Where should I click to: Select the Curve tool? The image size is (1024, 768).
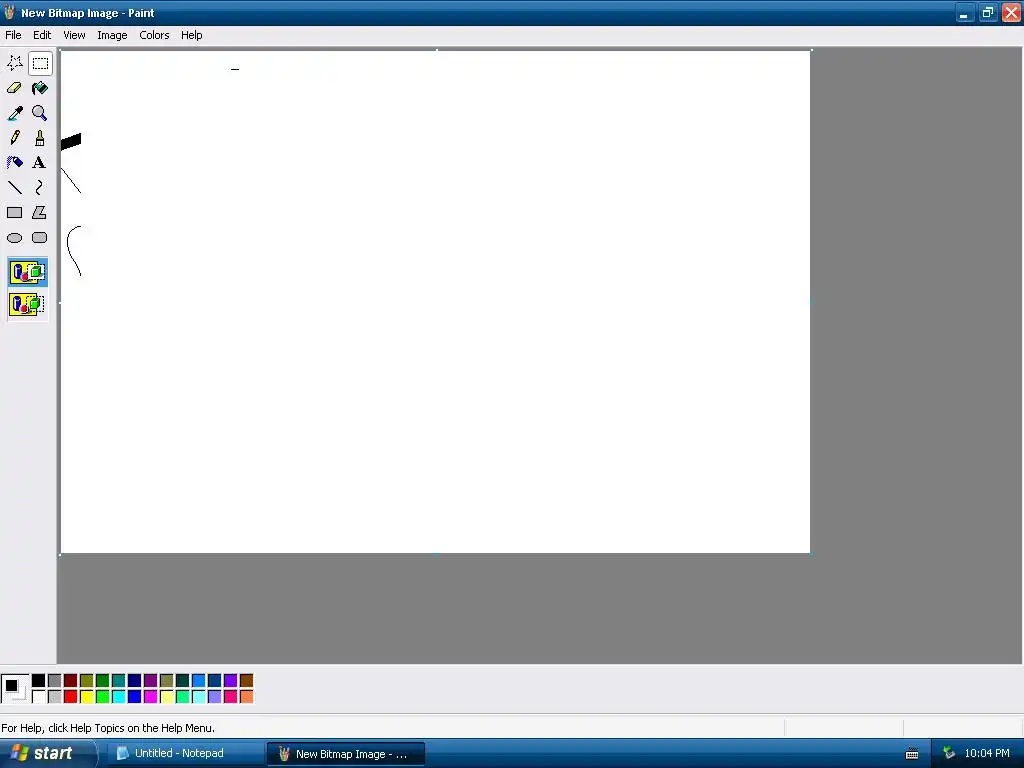click(40, 188)
